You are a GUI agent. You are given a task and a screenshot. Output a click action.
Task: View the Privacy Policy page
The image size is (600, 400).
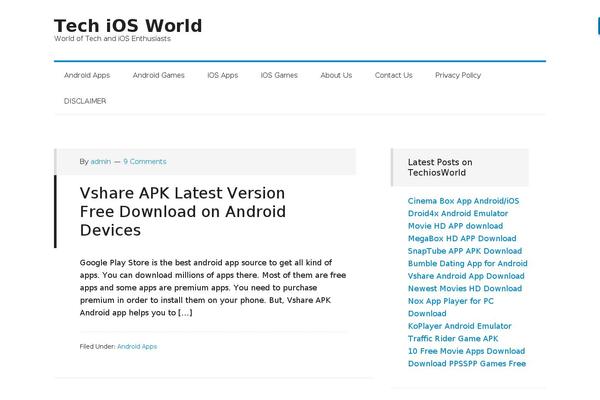pos(458,75)
